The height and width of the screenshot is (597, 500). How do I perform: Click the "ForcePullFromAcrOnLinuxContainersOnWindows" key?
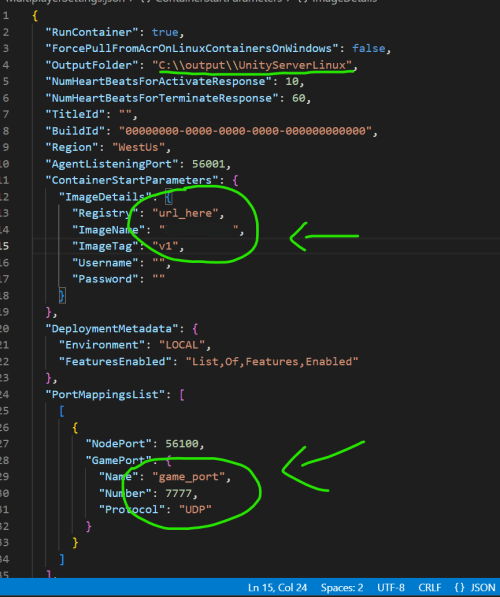pyautogui.click(x=192, y=48)
